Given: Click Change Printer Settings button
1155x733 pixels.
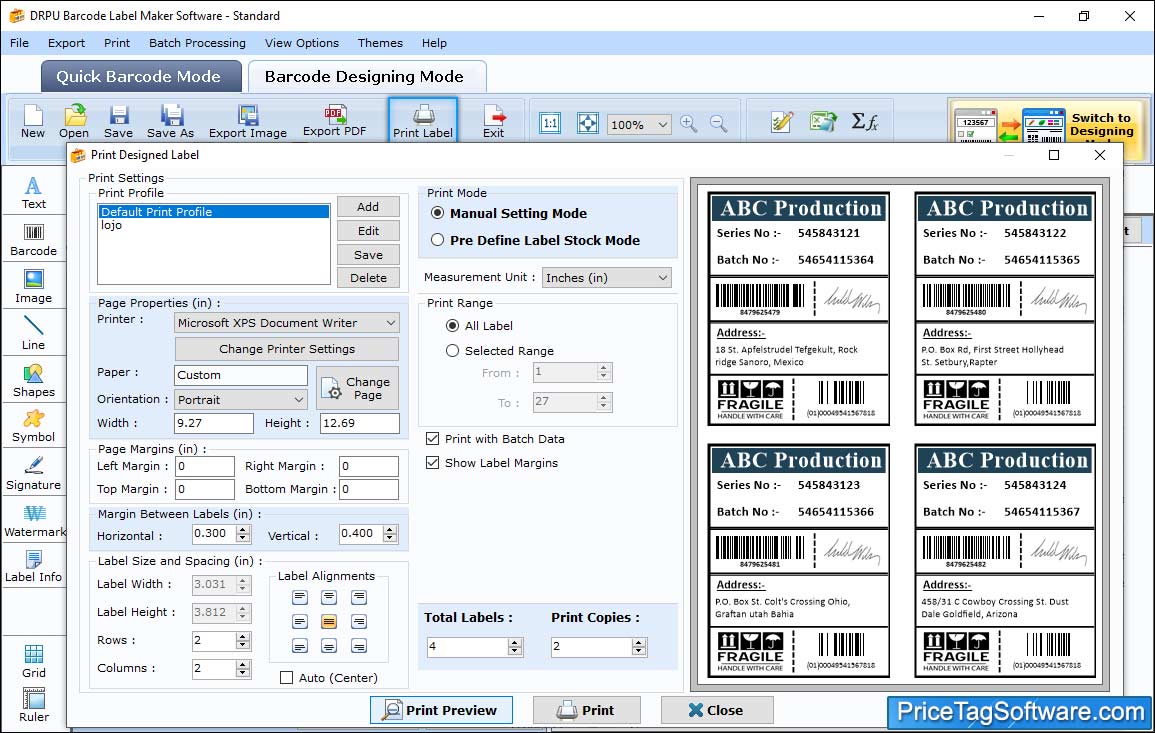Looking at the screenshot, I should pyautogui.click(x=287, y=349).
